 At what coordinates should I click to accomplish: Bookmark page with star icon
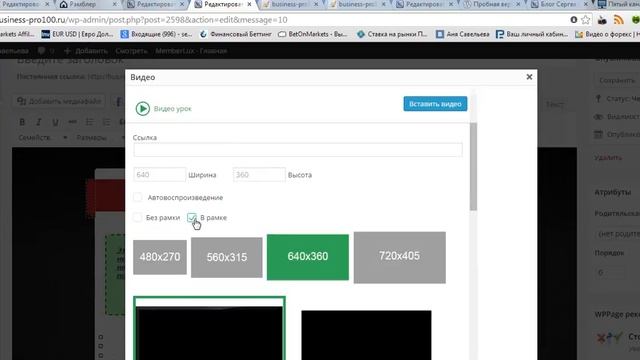click(586, 20)
